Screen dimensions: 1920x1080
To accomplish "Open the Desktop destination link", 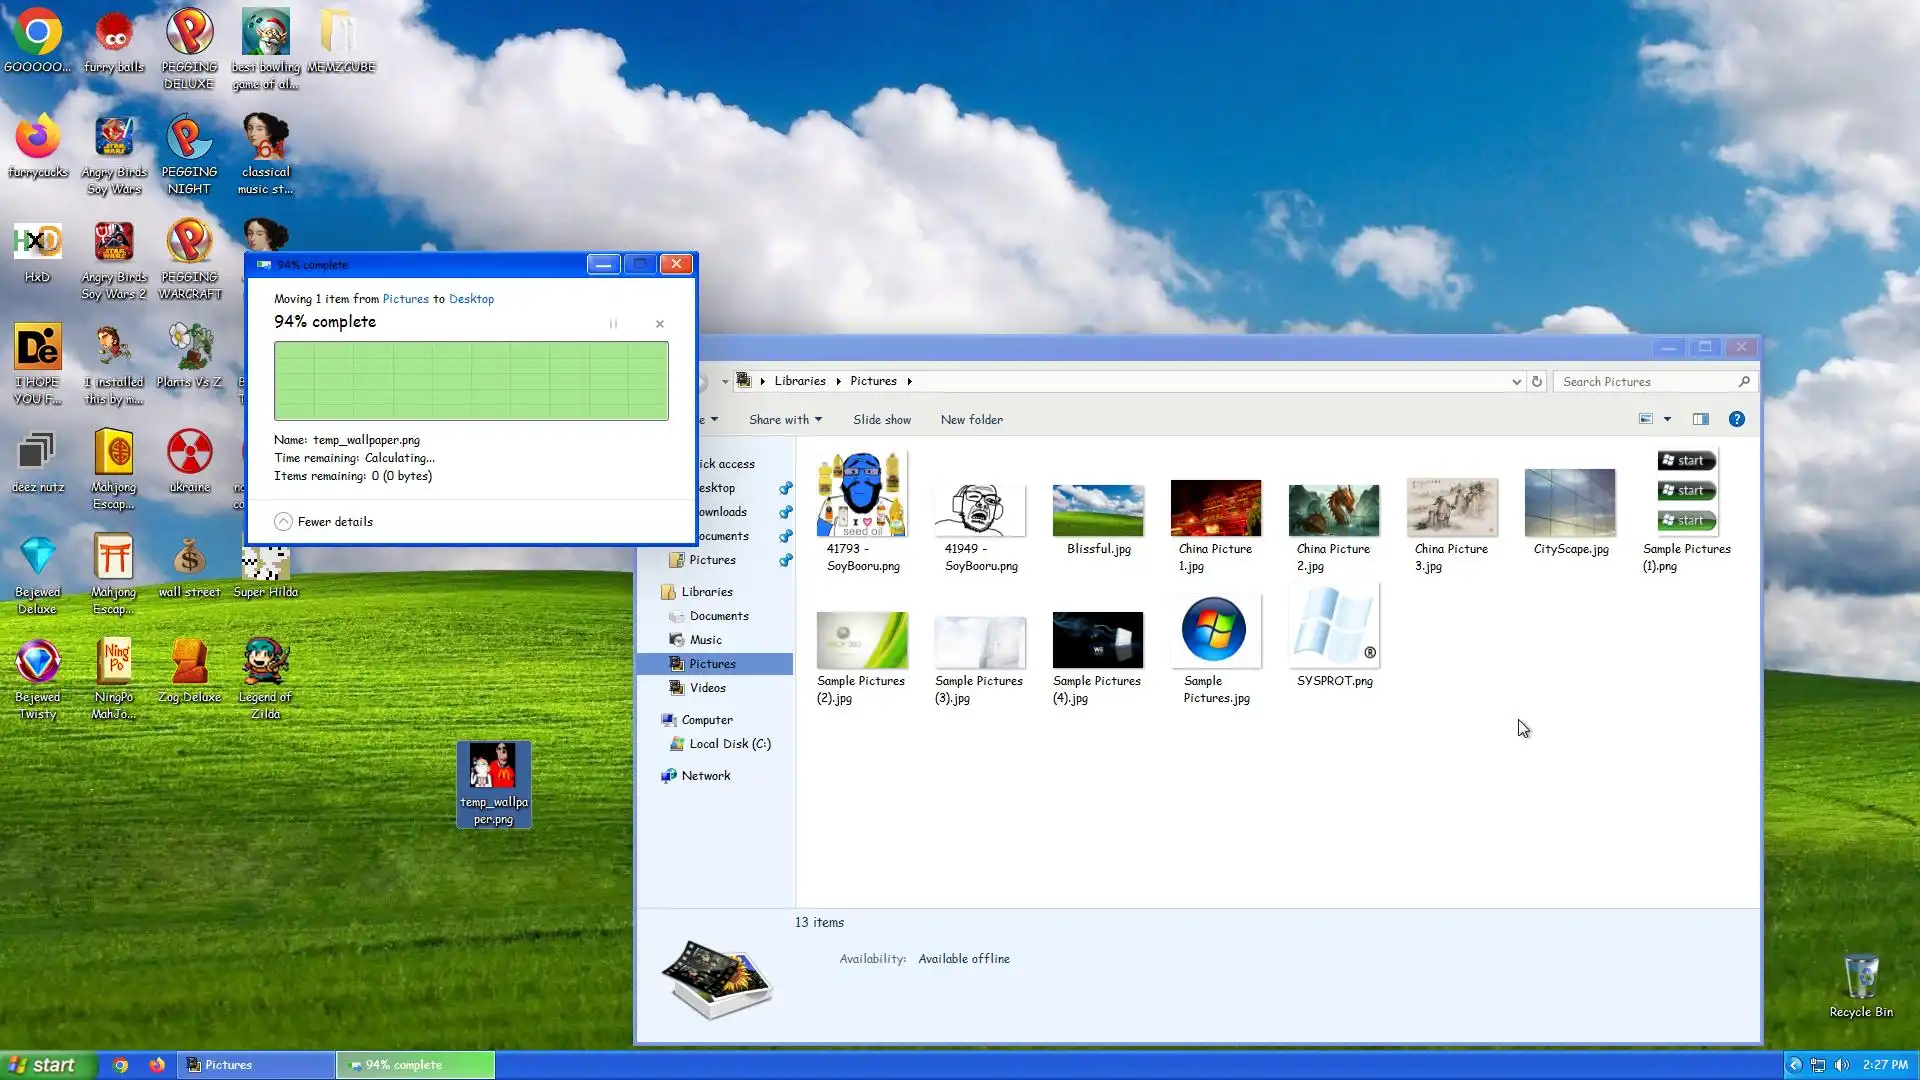I will [471, 299].
